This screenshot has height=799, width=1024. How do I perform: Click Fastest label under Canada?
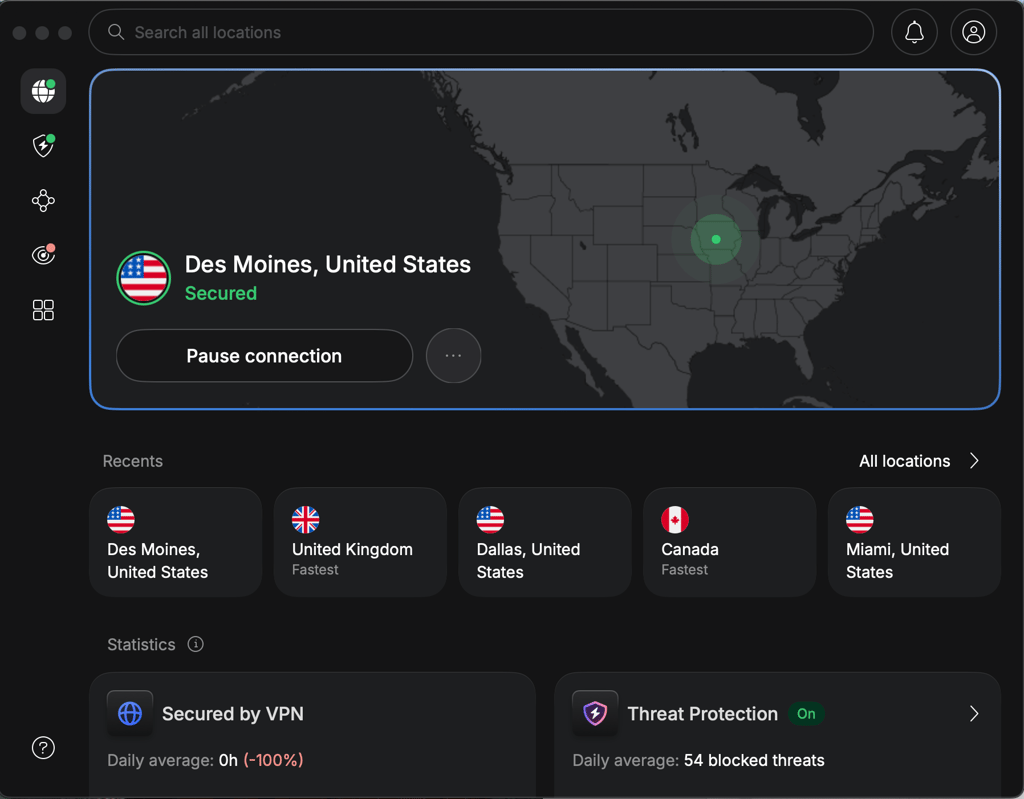tap(684, 570)
